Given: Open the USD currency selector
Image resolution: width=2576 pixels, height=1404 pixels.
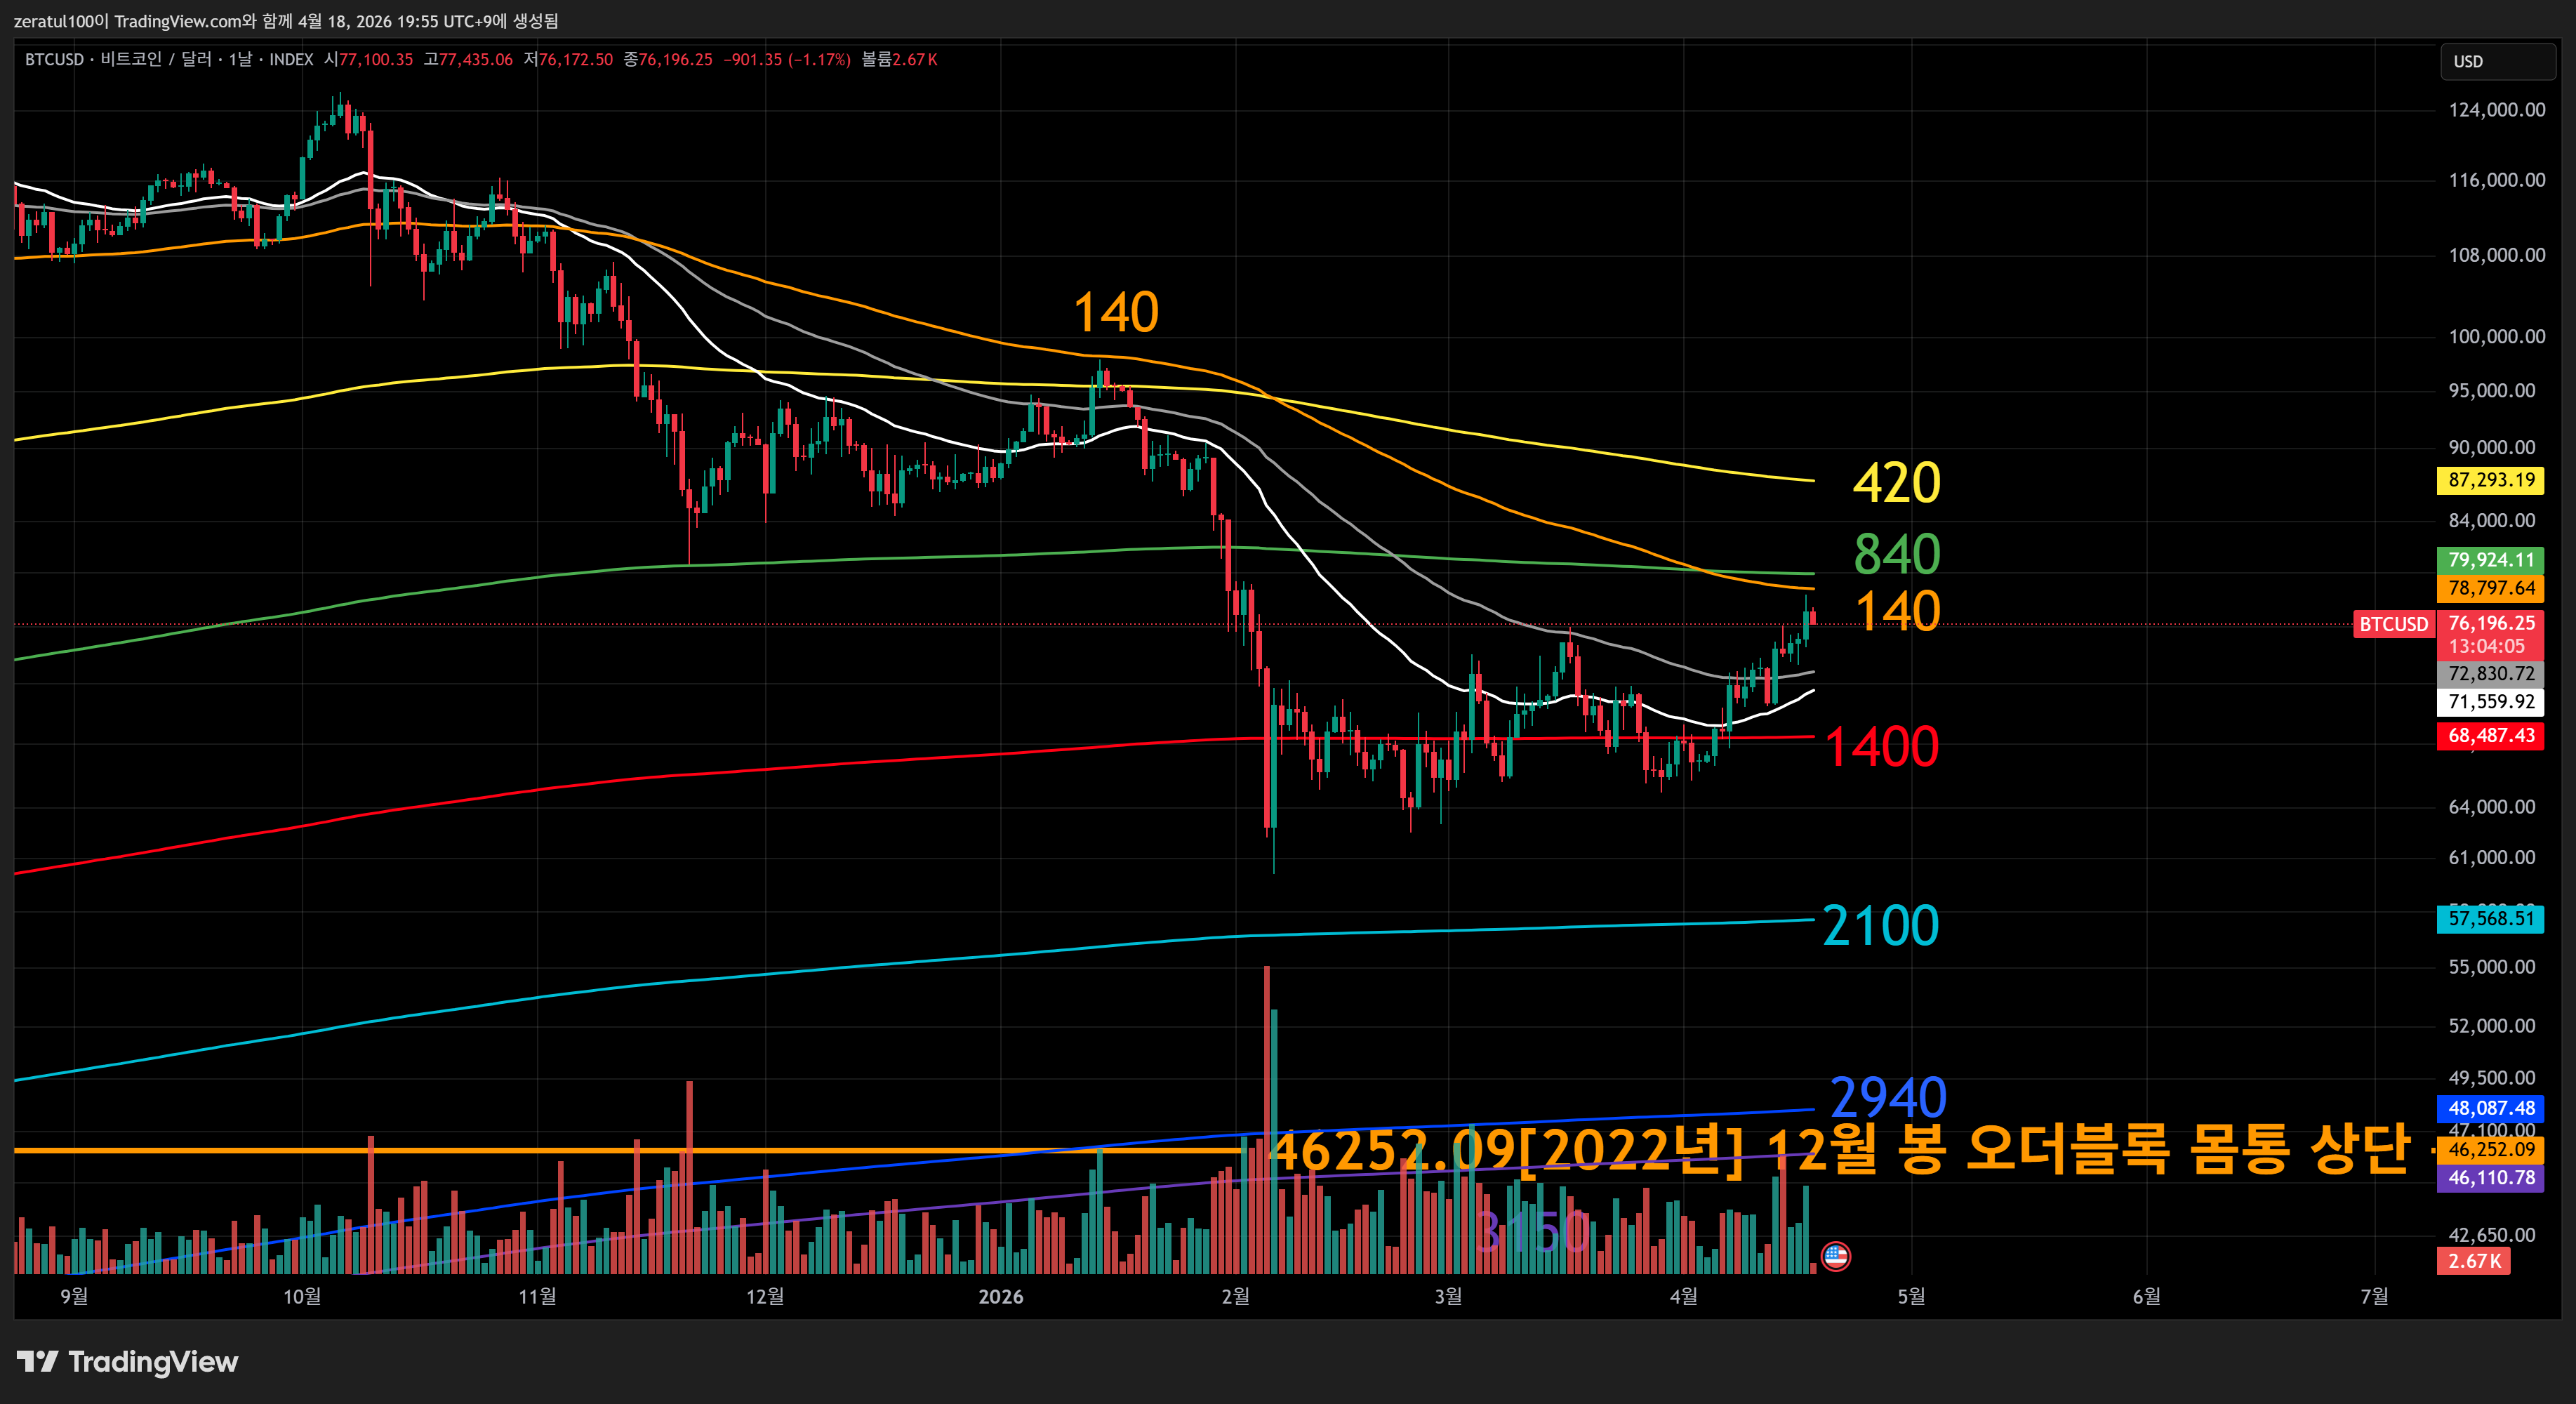Looking at the screenshot, I should (x=2497, y=61).
